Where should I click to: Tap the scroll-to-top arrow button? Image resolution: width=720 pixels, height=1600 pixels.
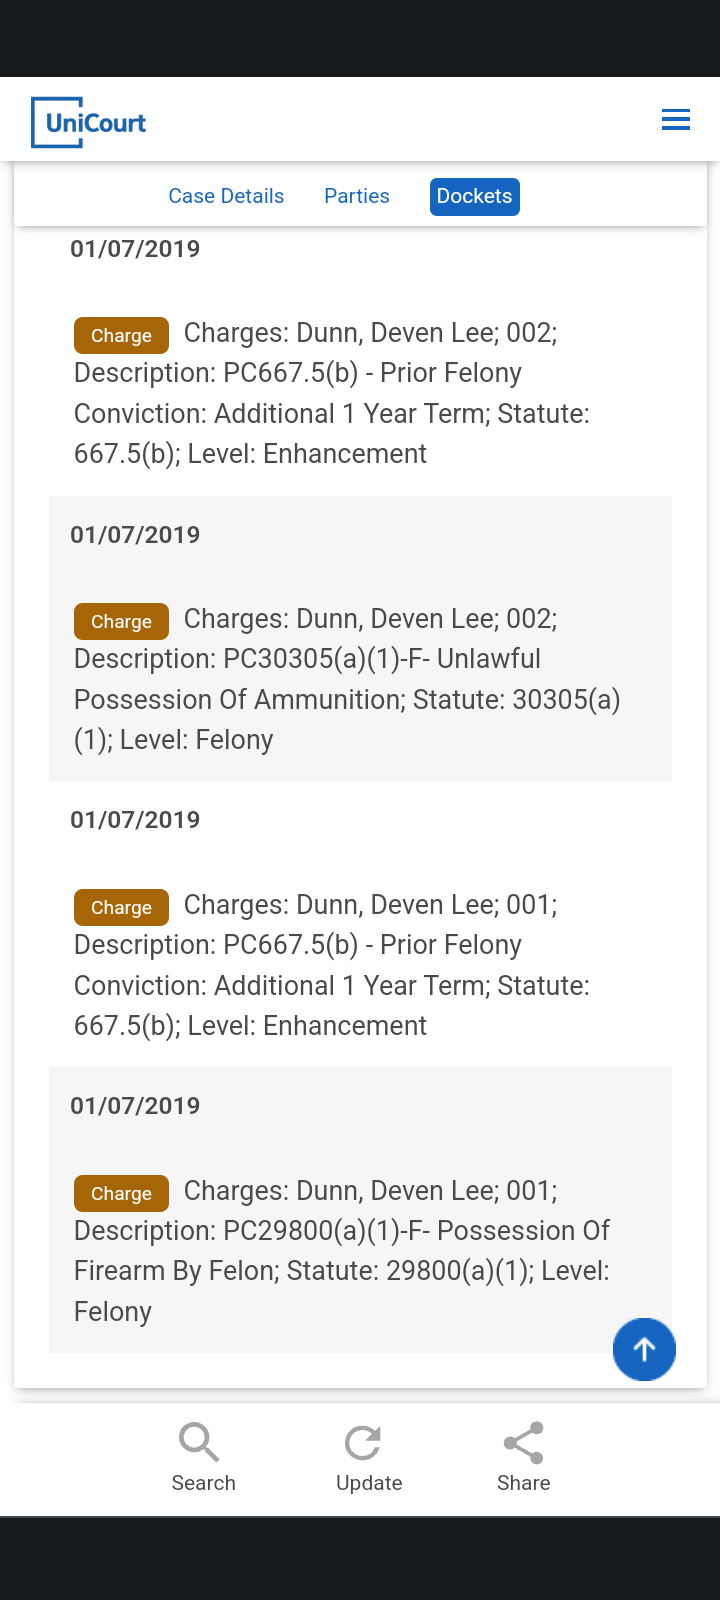pyautogui.click(x=644, y=1349)
